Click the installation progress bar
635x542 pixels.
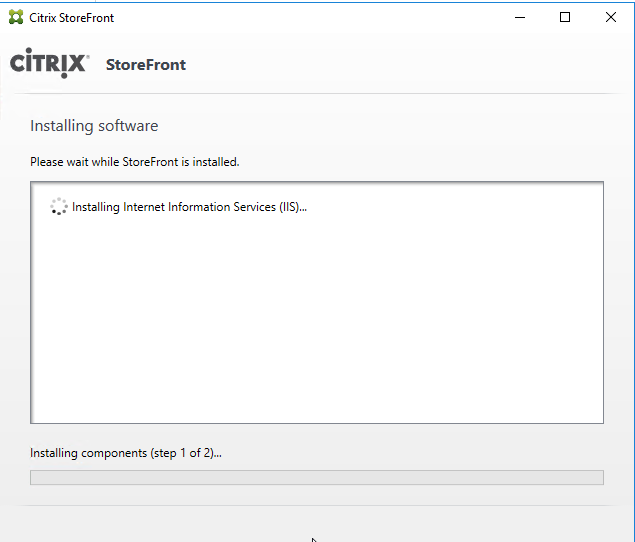coord(317,477)
